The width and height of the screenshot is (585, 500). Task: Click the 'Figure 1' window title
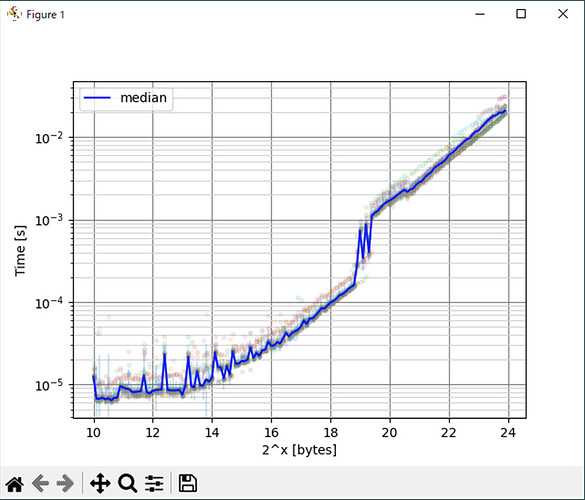[x=45, y=15]
